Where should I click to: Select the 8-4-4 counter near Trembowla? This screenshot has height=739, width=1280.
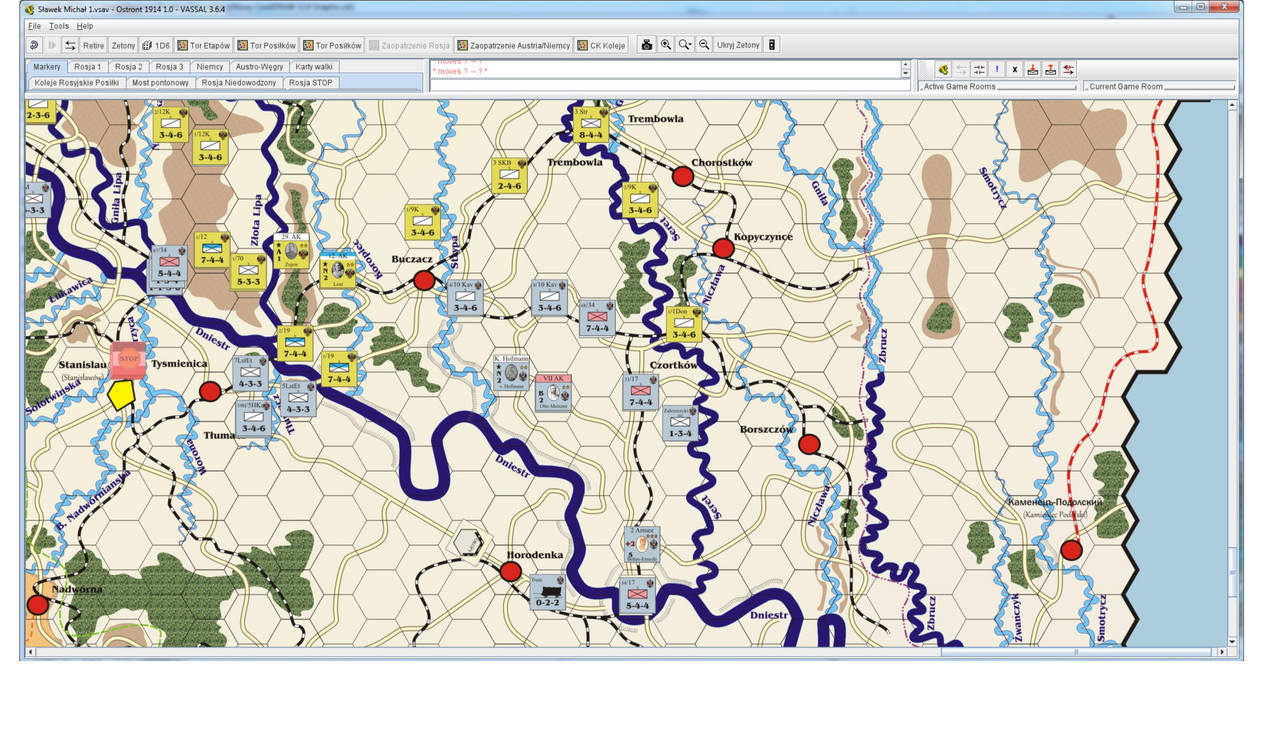click(x=591, y=124)
